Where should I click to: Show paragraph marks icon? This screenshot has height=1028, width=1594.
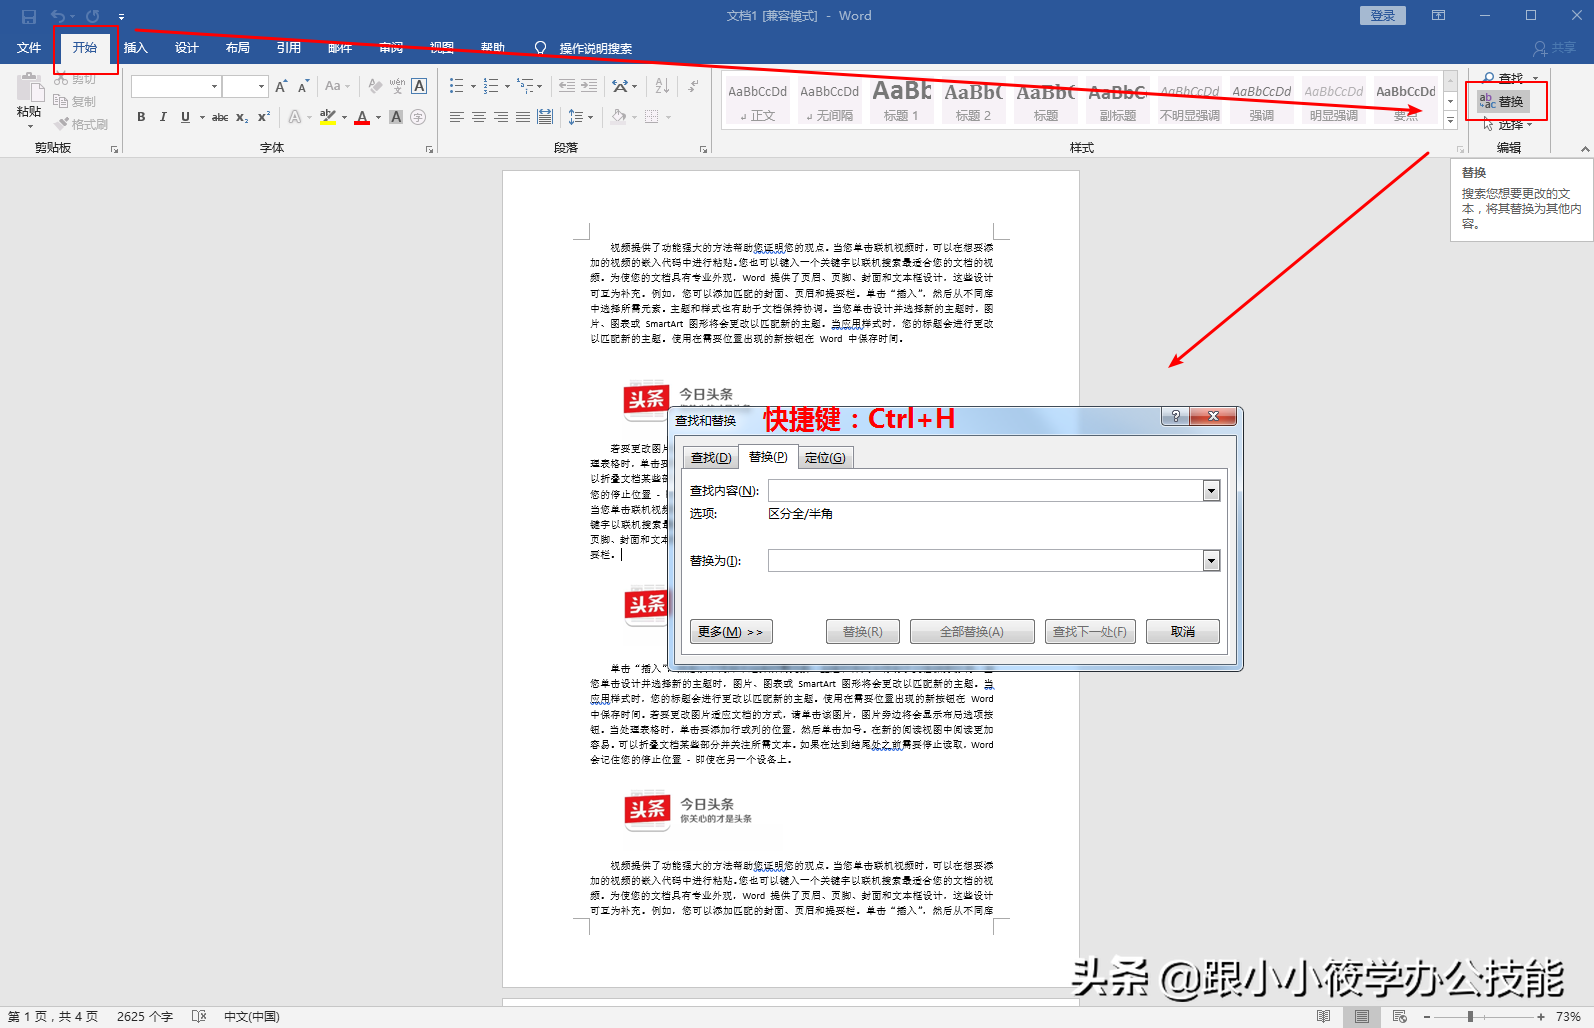tap(693, 87)
